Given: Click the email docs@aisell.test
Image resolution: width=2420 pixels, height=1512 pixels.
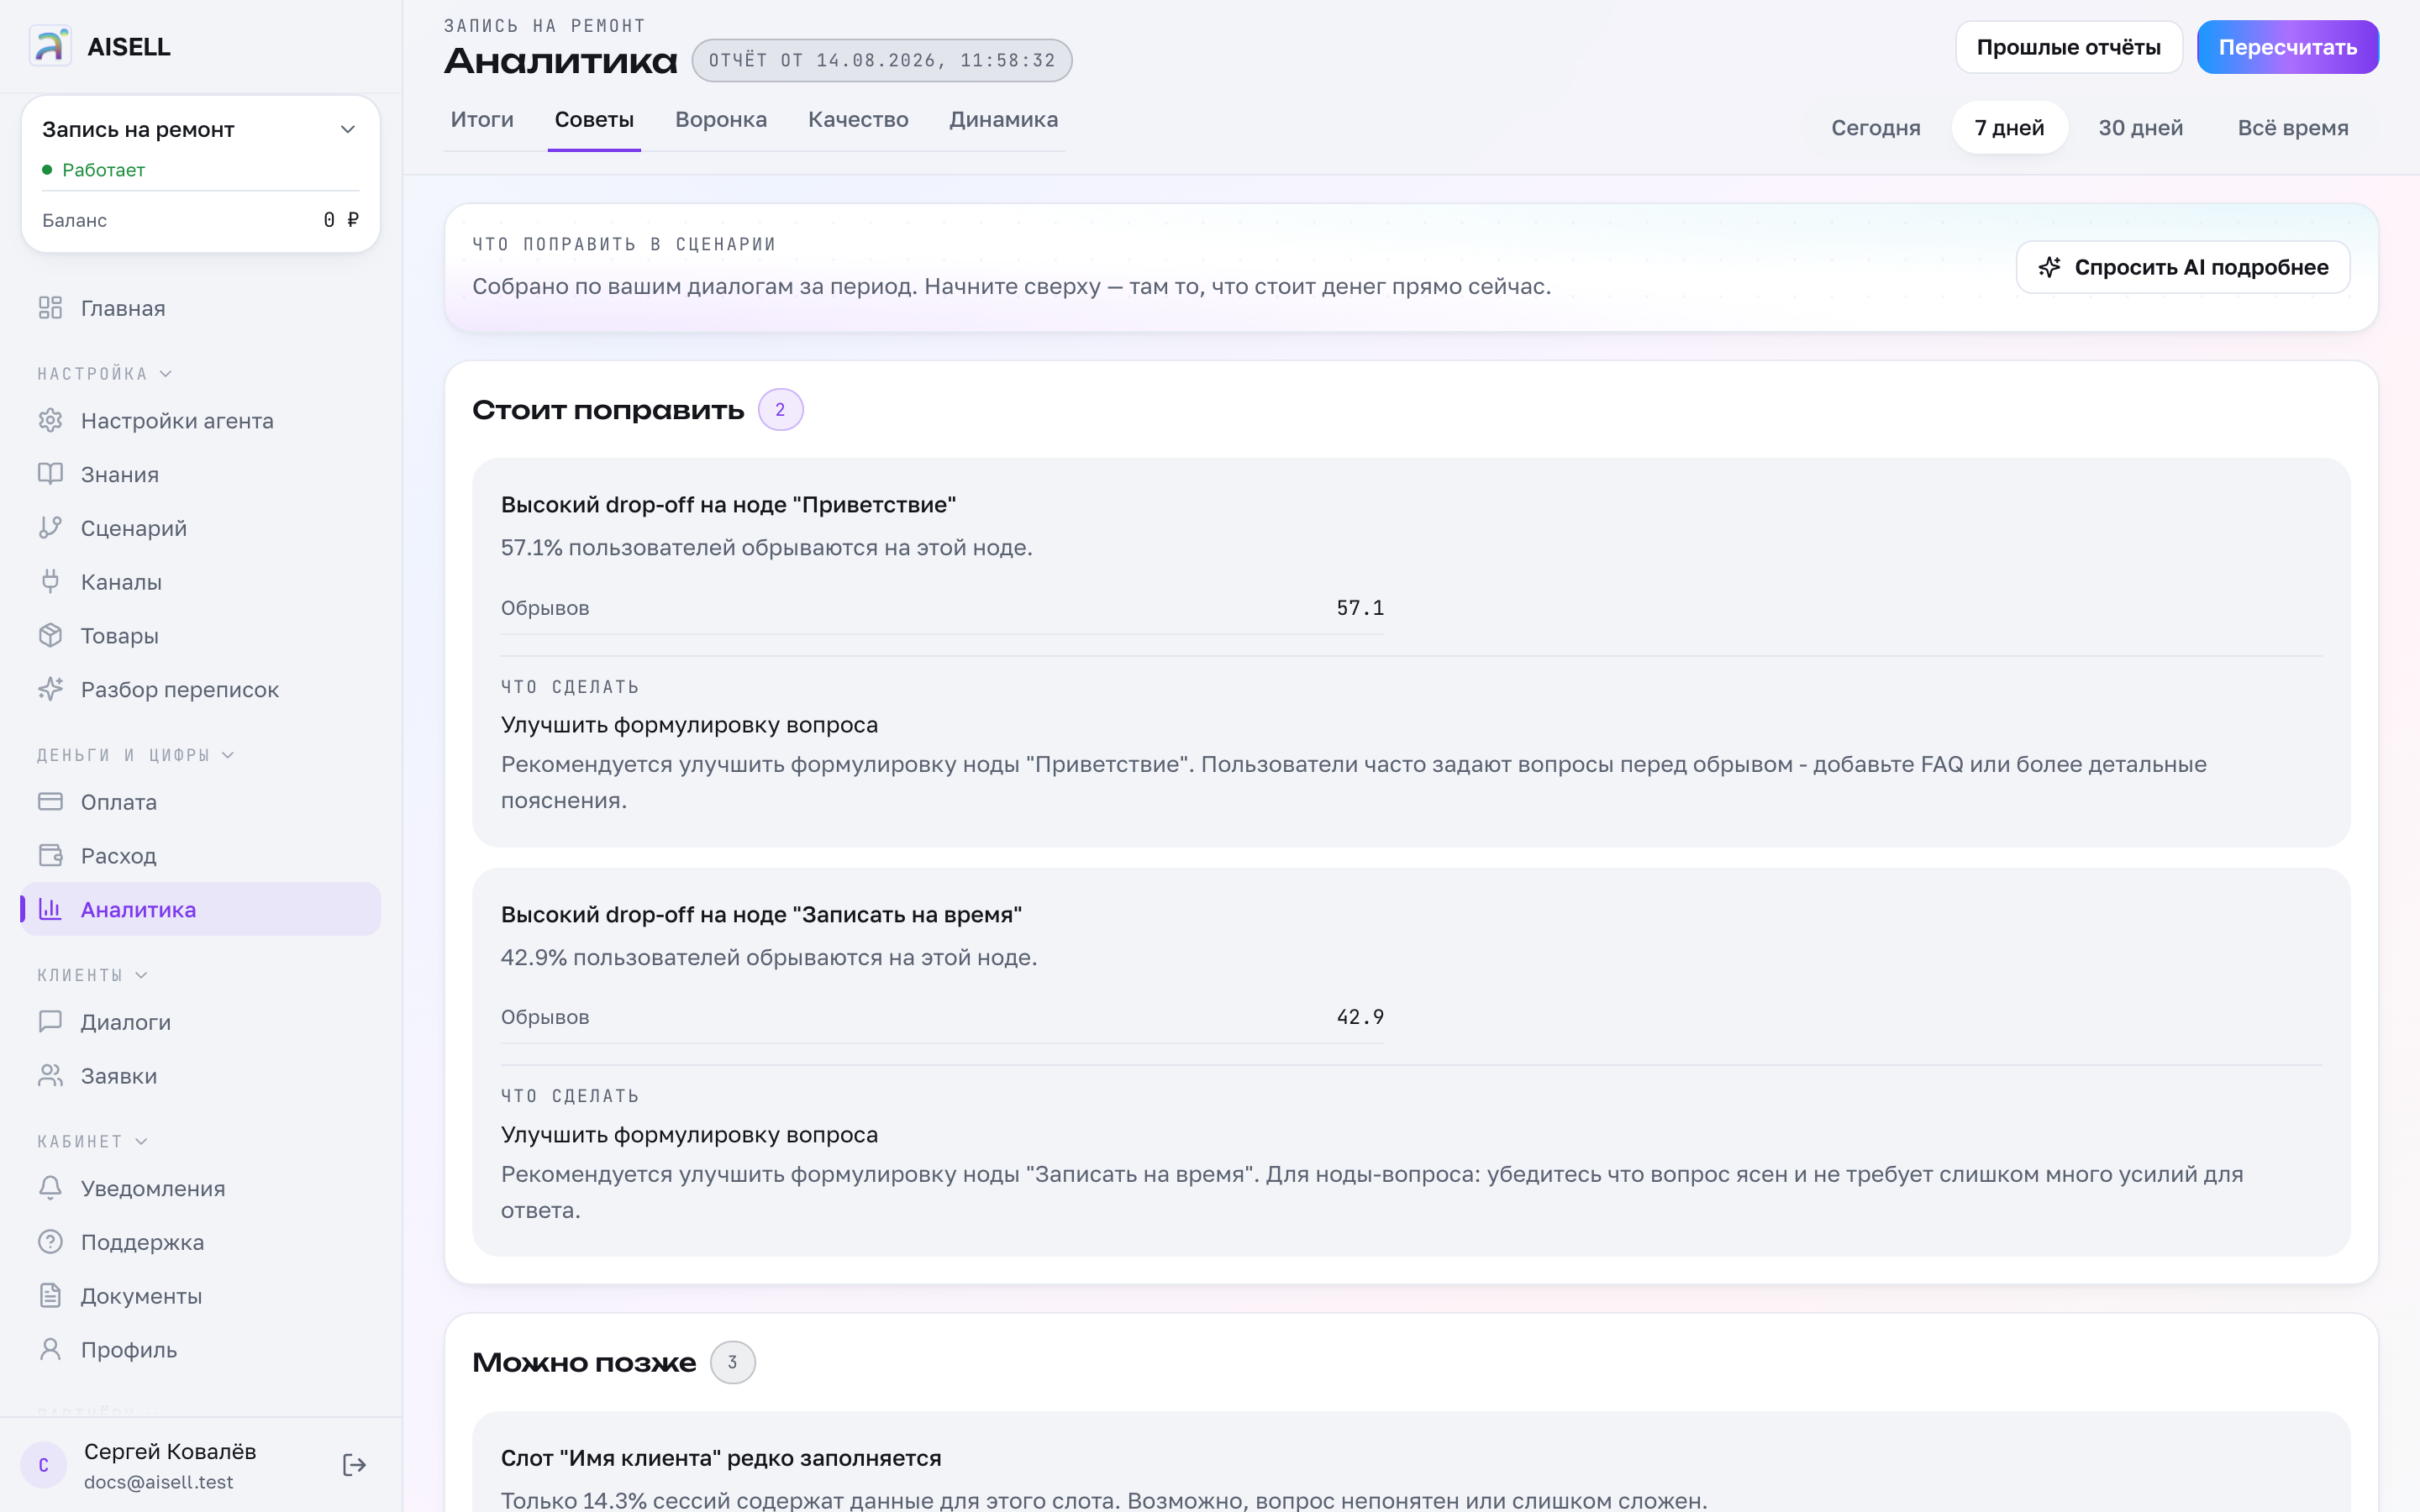Looking at the screenshot, I should click(159, 1482).
